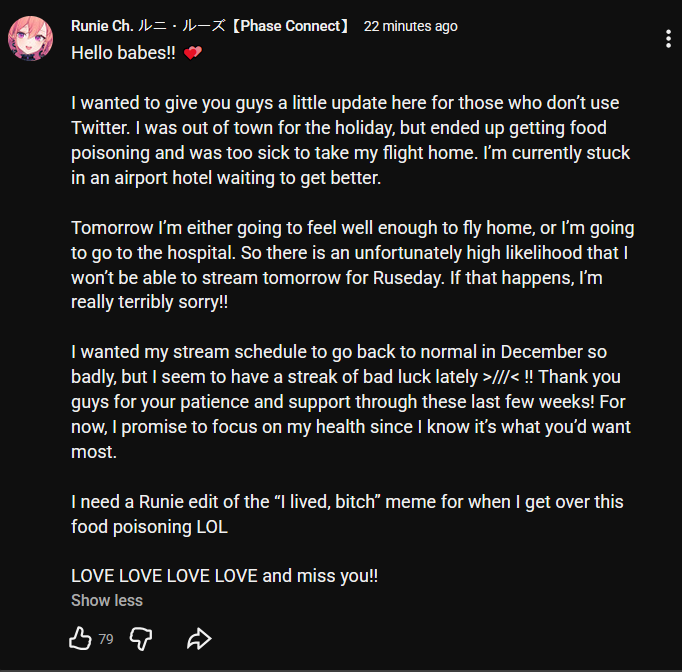Click the word Ruseday in the post

[x=408, y=277]
